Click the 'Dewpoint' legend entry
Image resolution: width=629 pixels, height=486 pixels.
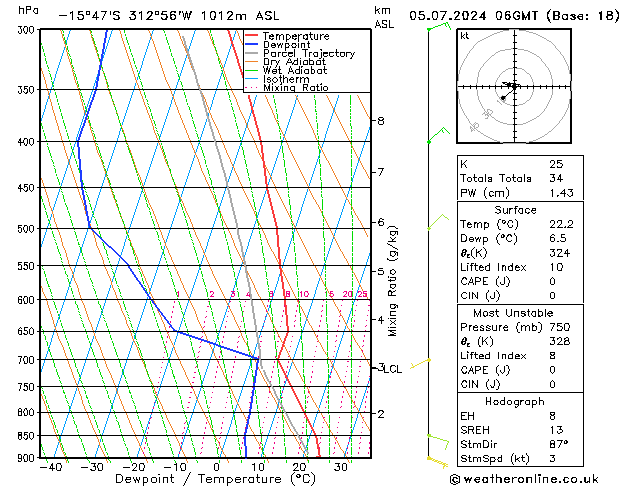tap(286, 45)
